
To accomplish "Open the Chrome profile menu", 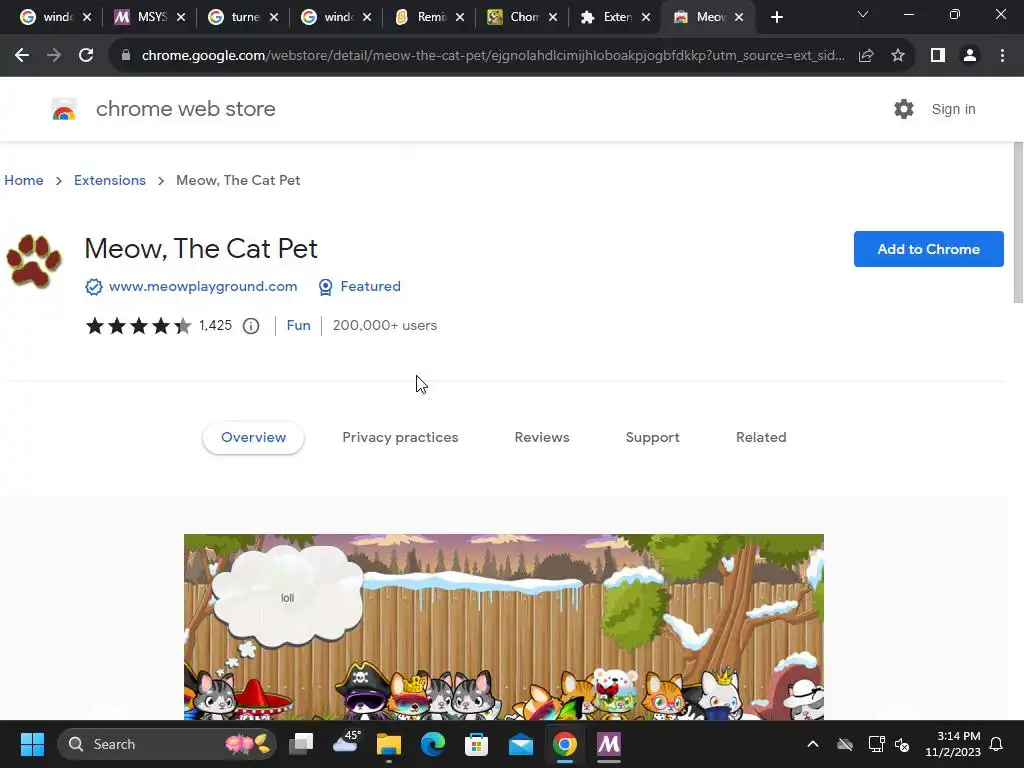I will tap(970, 56).
